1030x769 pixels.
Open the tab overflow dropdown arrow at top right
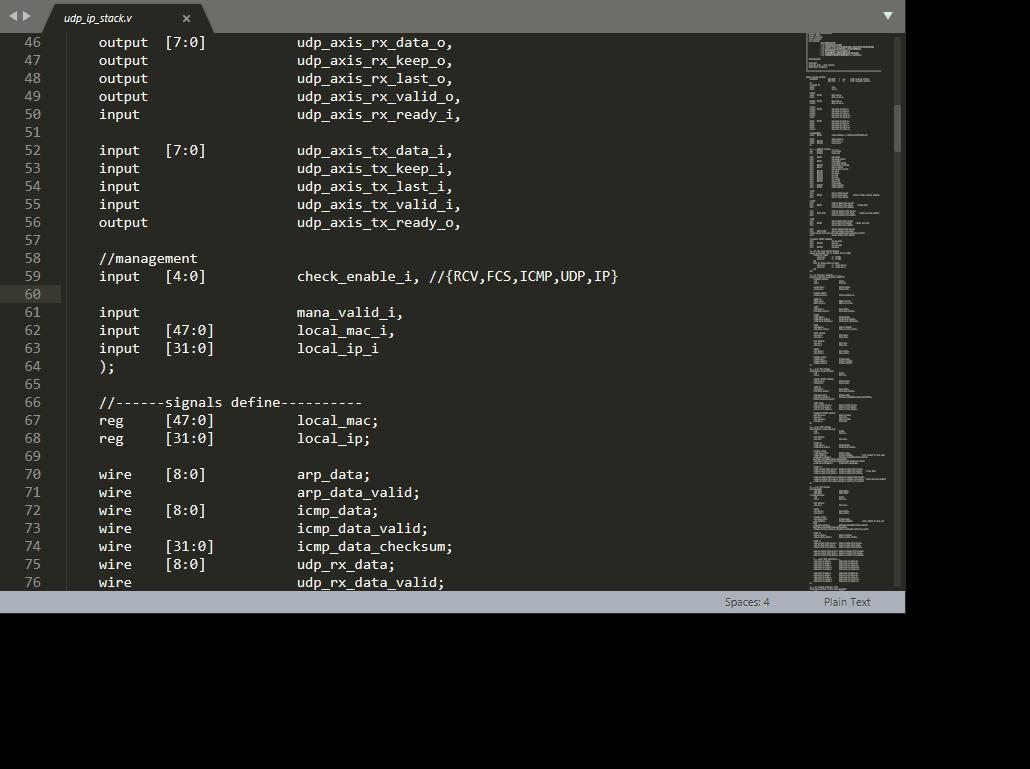coord(888,16)
